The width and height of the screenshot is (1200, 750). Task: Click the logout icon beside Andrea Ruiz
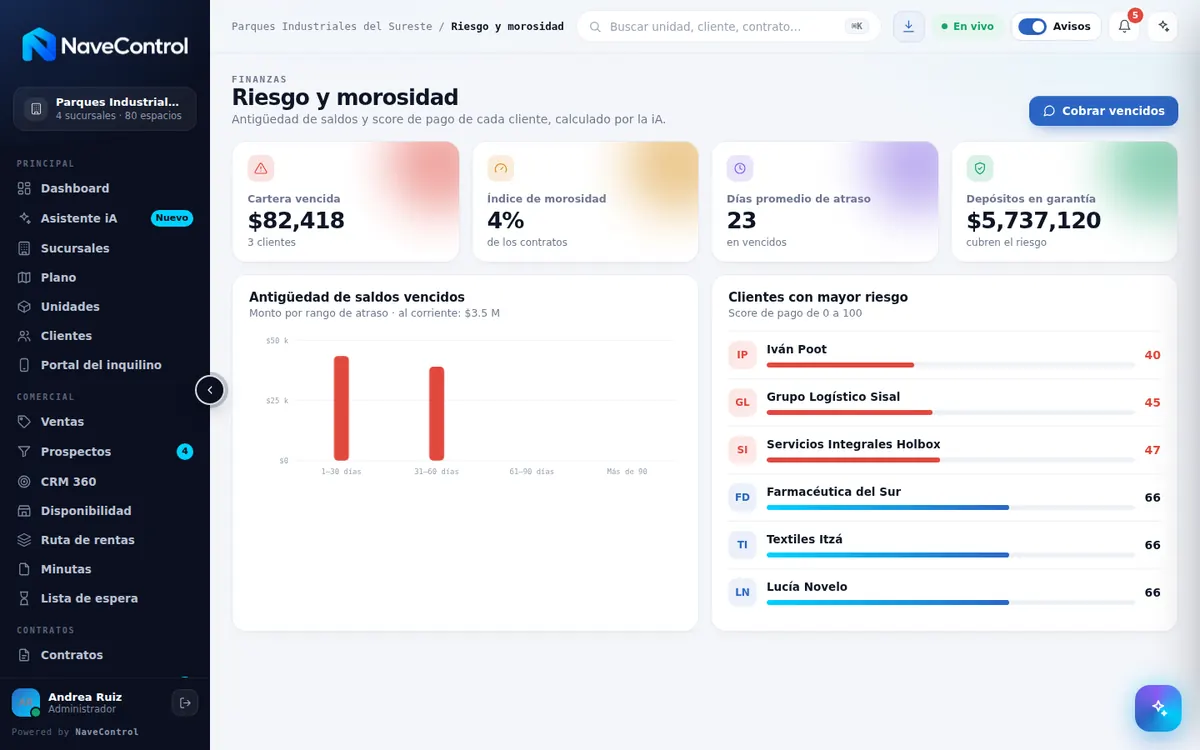tap(184, 703)
